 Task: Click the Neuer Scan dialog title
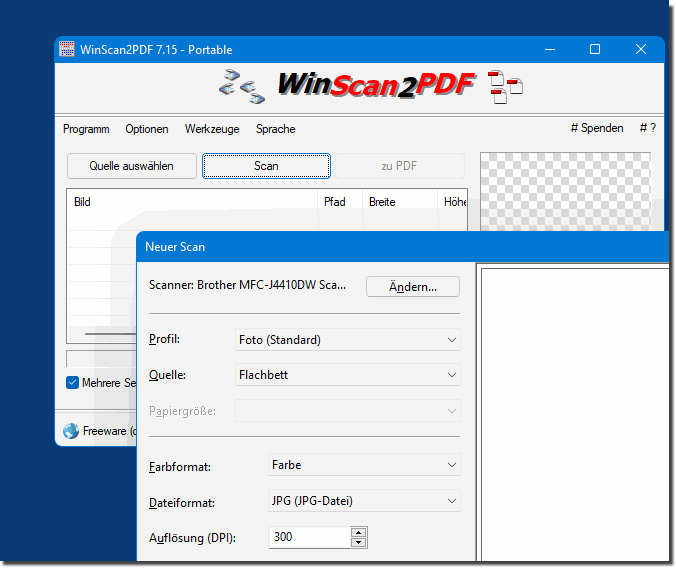175,247
